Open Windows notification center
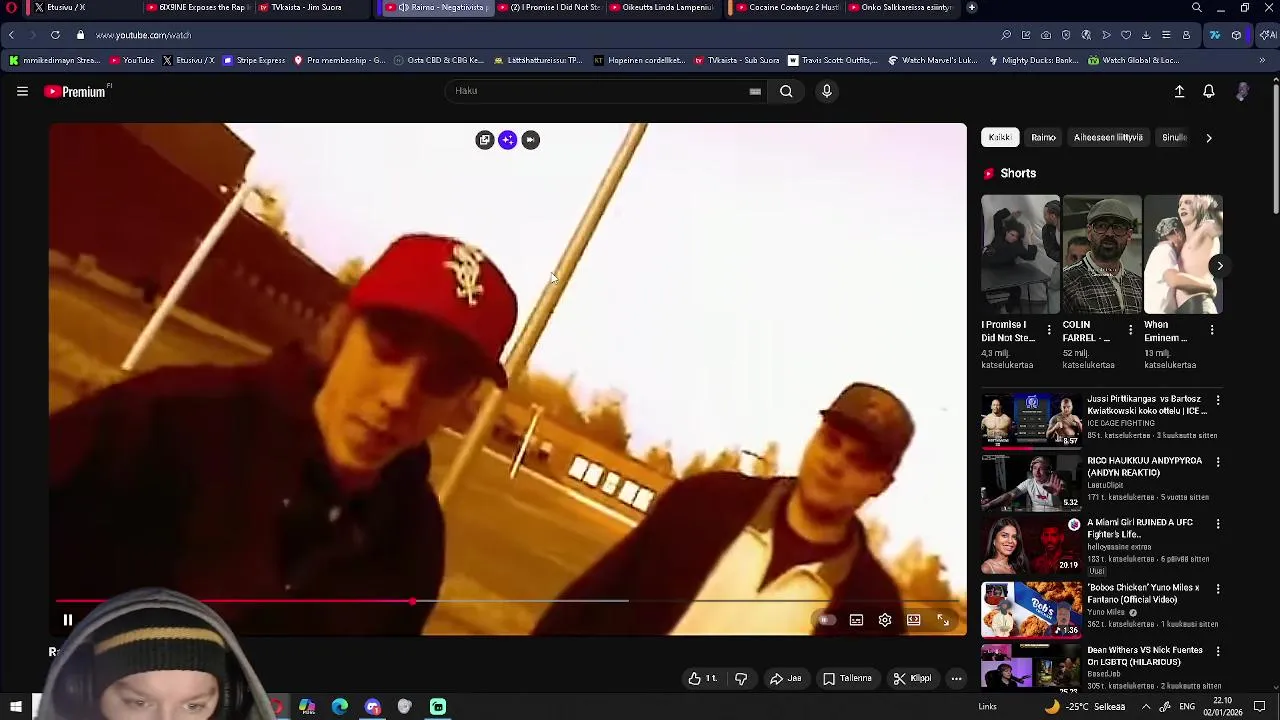The image size is (1280, 720). (1259, 707)
